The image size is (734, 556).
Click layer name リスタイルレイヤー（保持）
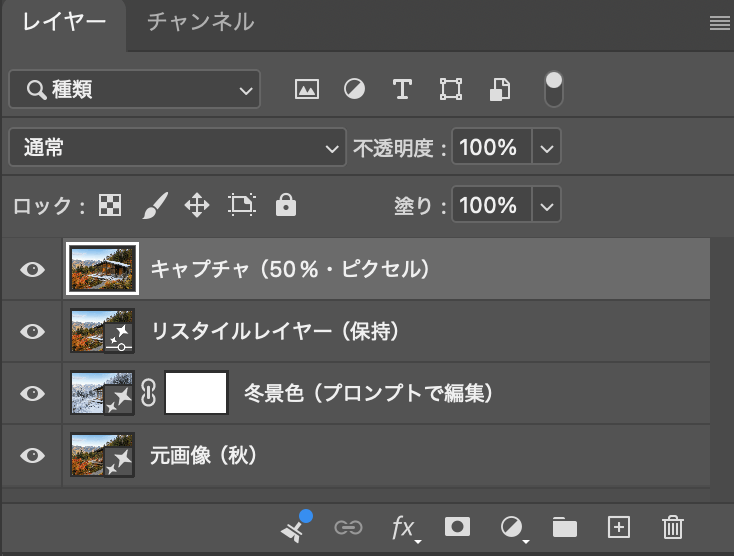click(275, 331)
